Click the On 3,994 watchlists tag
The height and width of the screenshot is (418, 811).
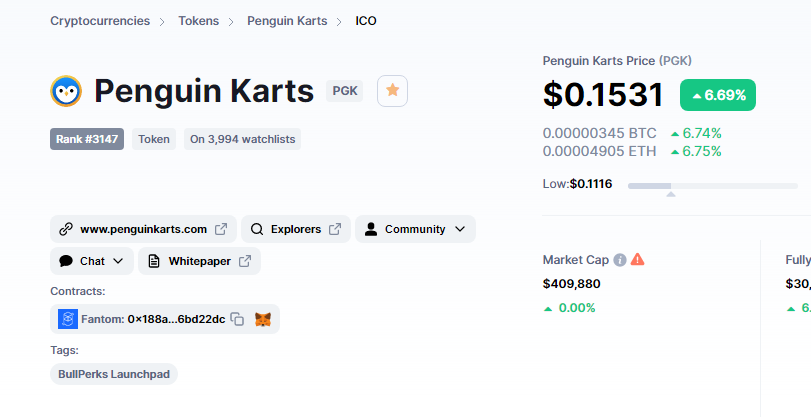(242, 139)
